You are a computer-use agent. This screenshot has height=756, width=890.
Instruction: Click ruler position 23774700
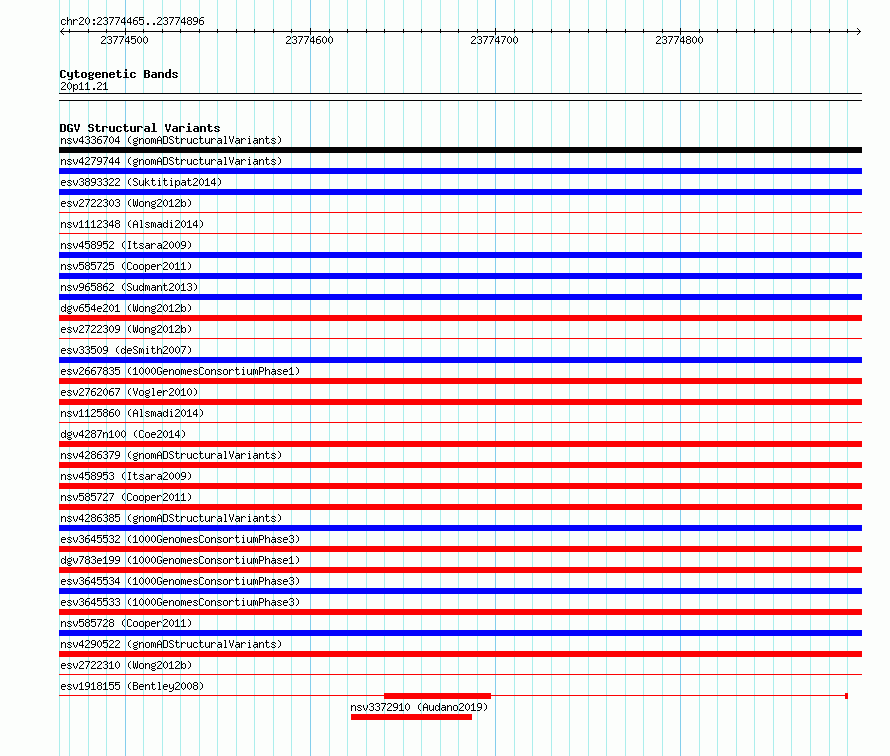click(x=494, y=40)
